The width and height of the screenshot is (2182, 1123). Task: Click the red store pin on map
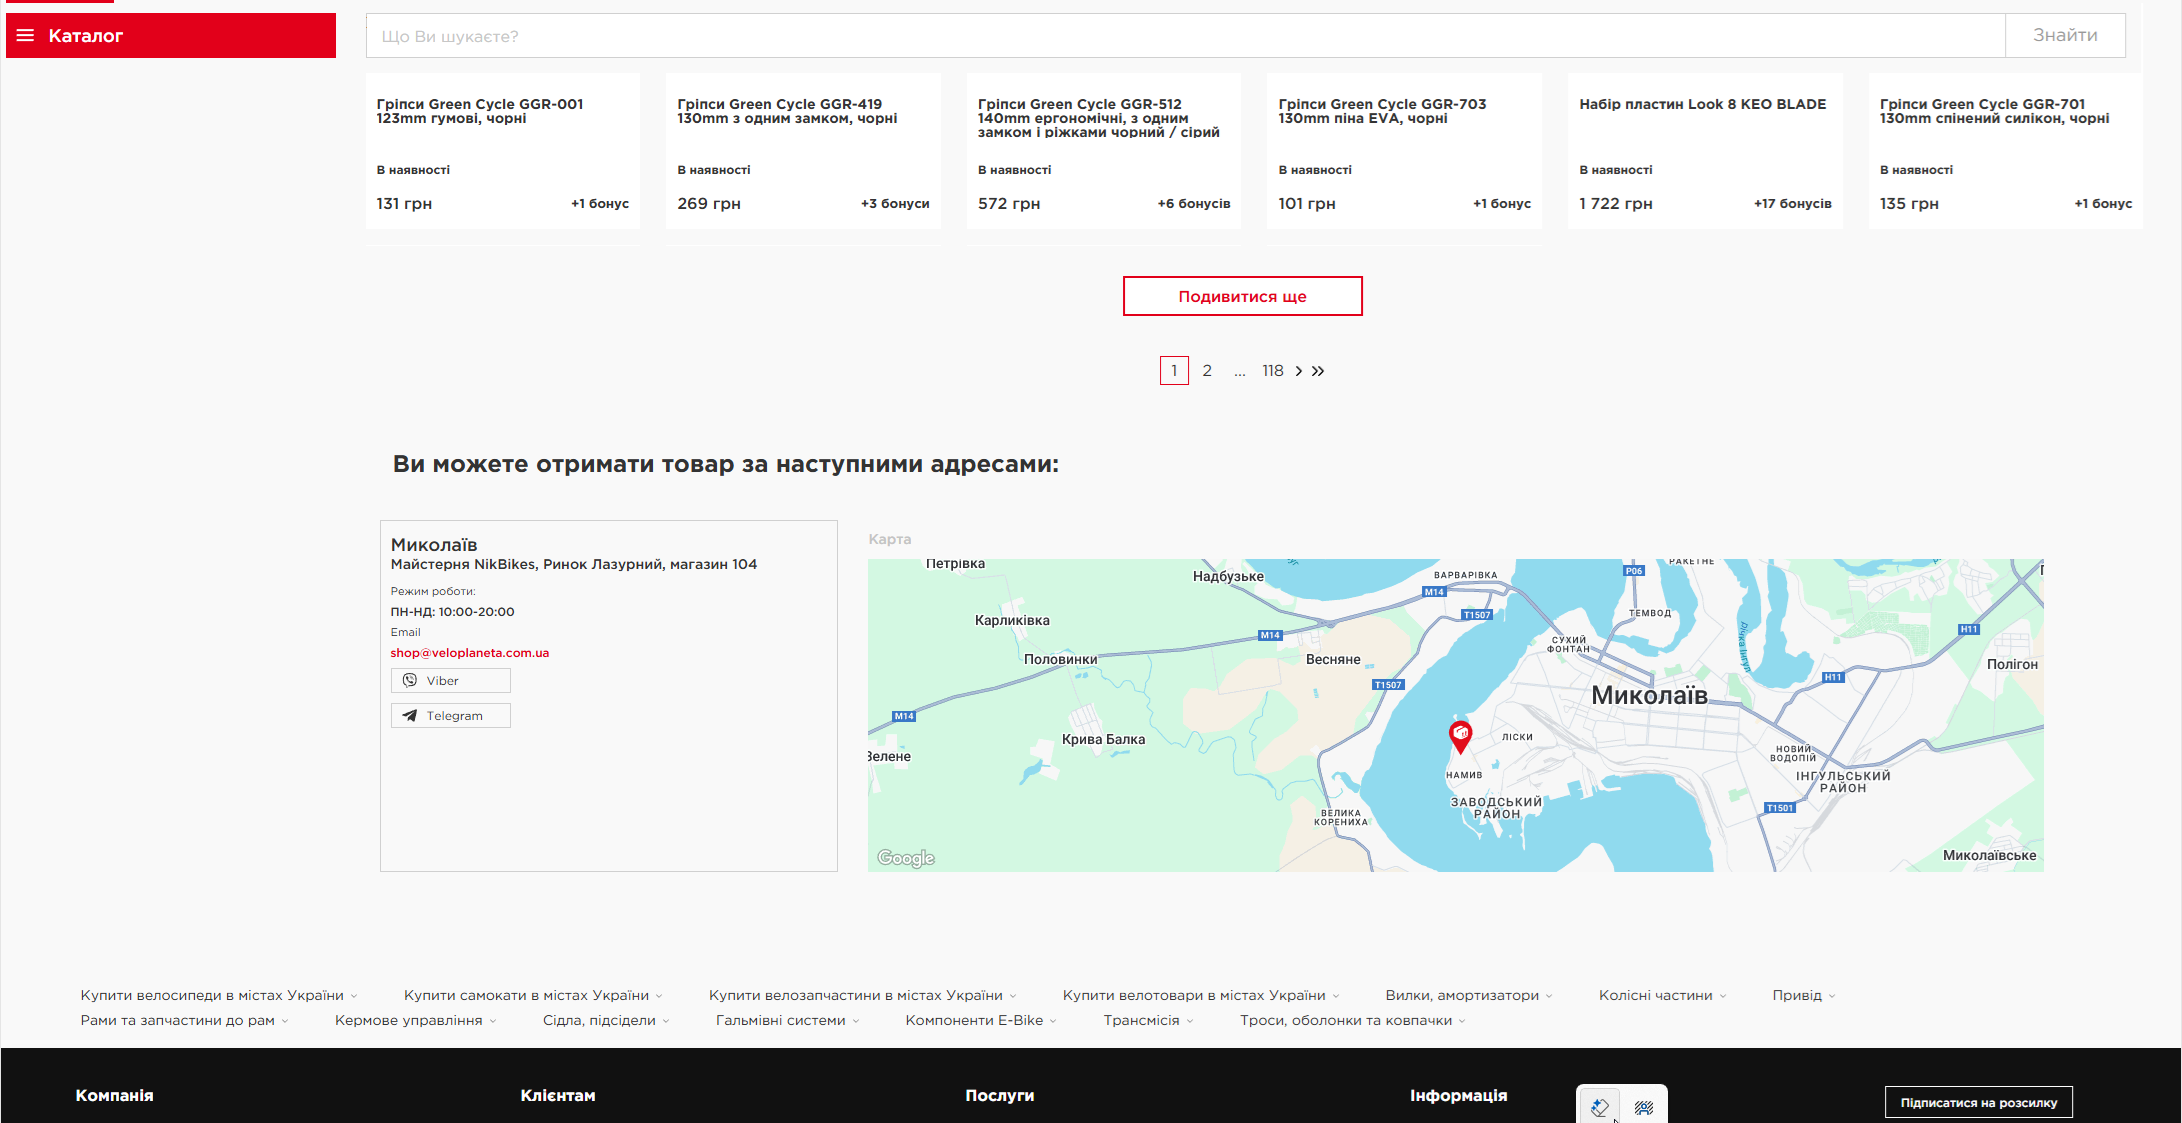[x=1460, y=735]
